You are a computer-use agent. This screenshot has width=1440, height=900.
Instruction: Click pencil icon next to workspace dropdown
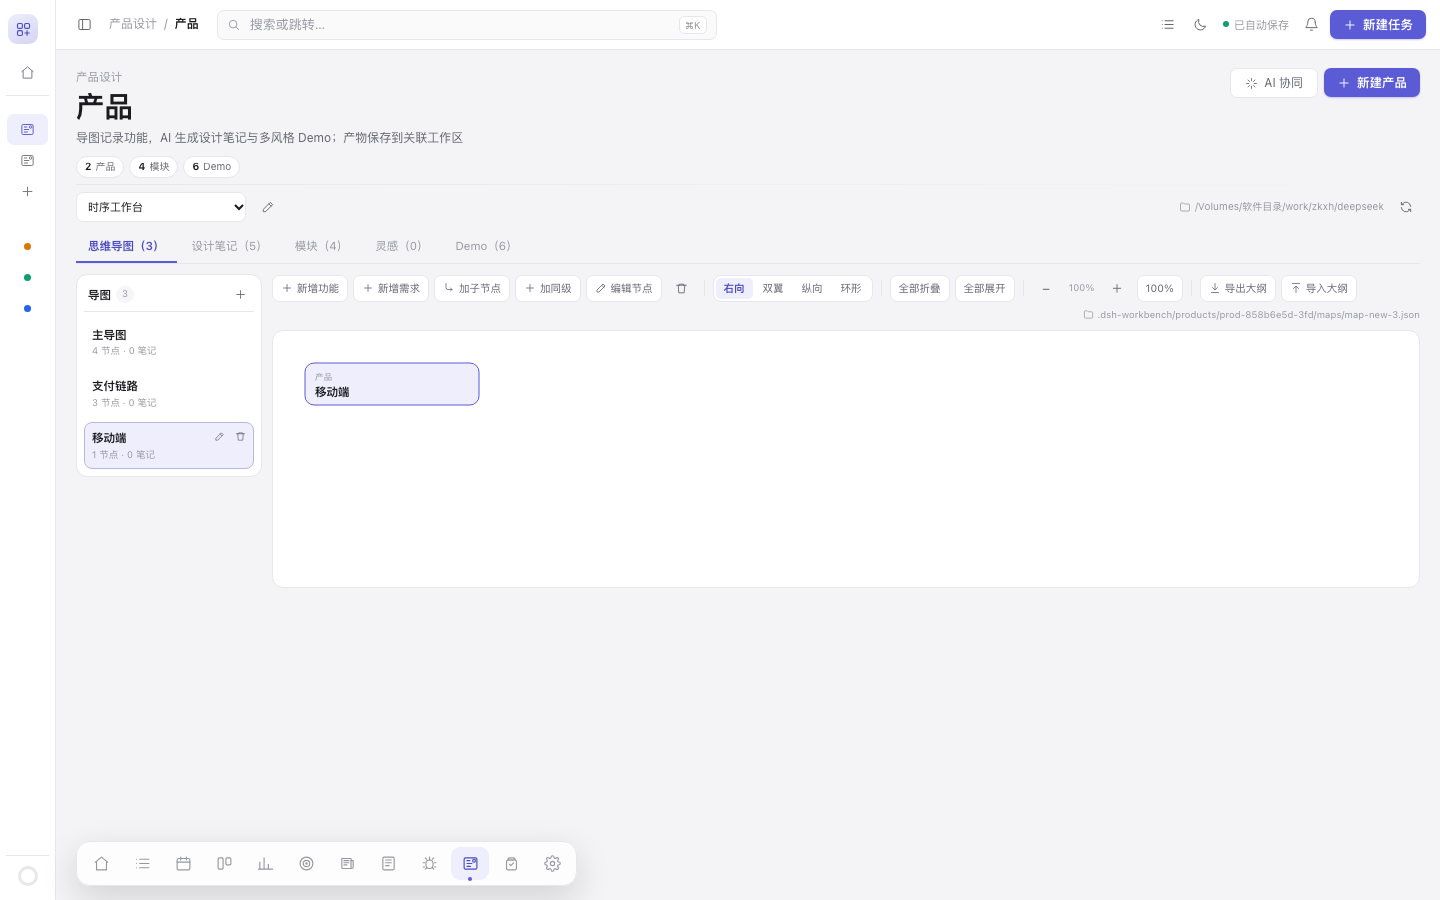point(267,207)
